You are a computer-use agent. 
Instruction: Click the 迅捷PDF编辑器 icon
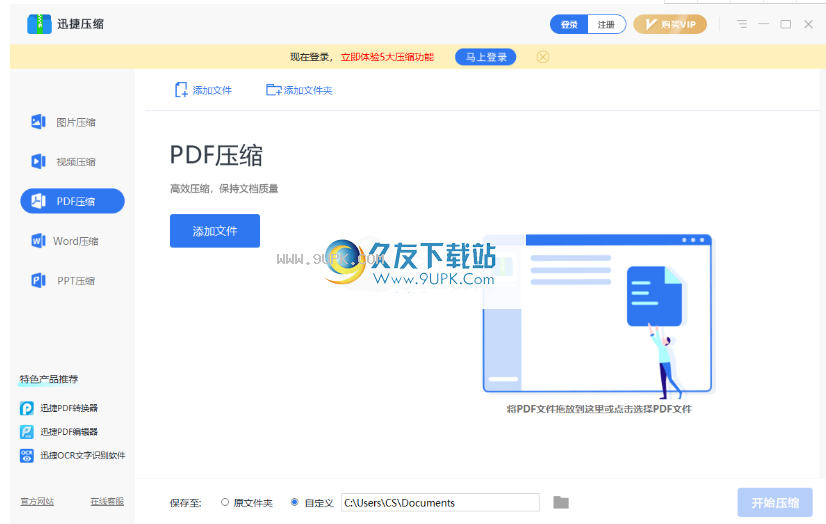(27, 432)
